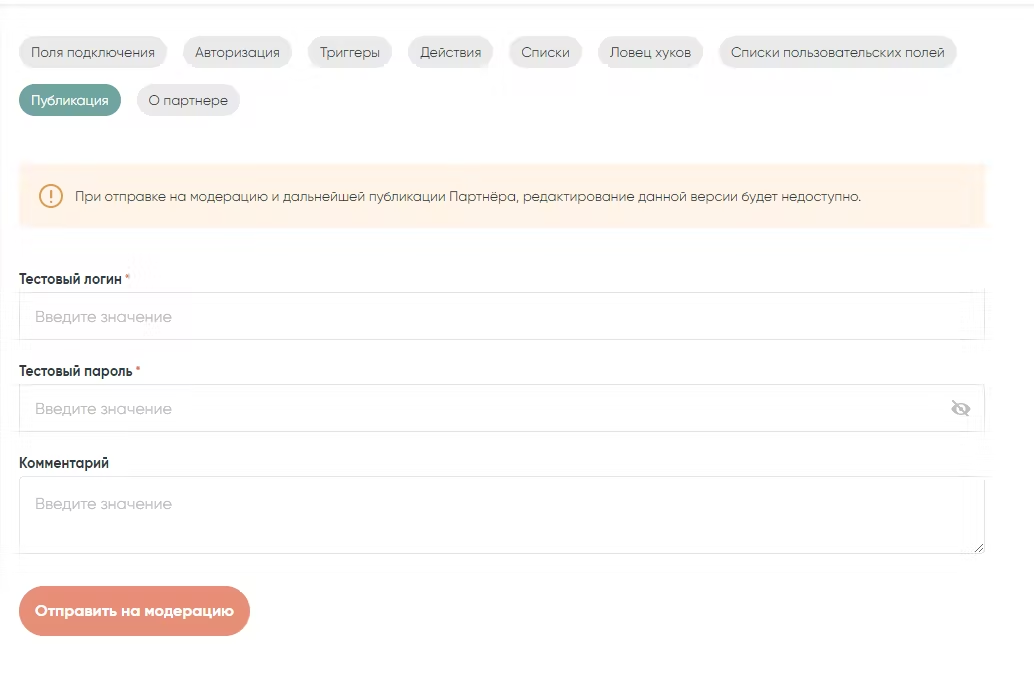Click the Комментарий field label
The height and width of the screenshot is (689, 1034).
64,463
